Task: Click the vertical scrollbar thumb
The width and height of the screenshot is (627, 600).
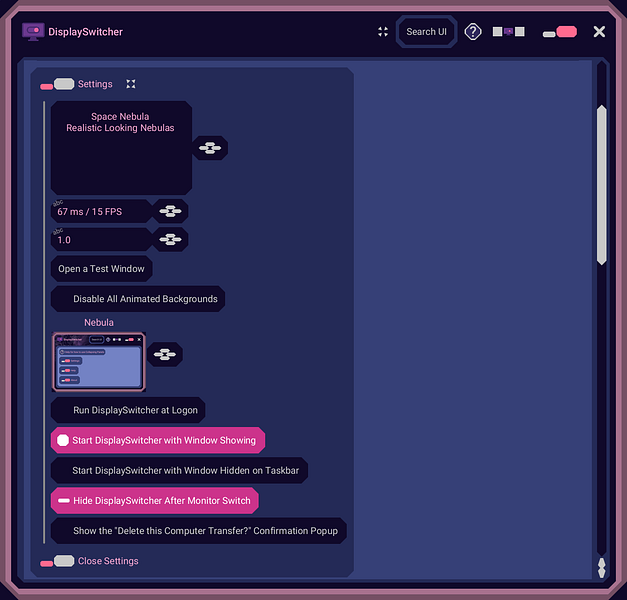Action: pos(601,185)
